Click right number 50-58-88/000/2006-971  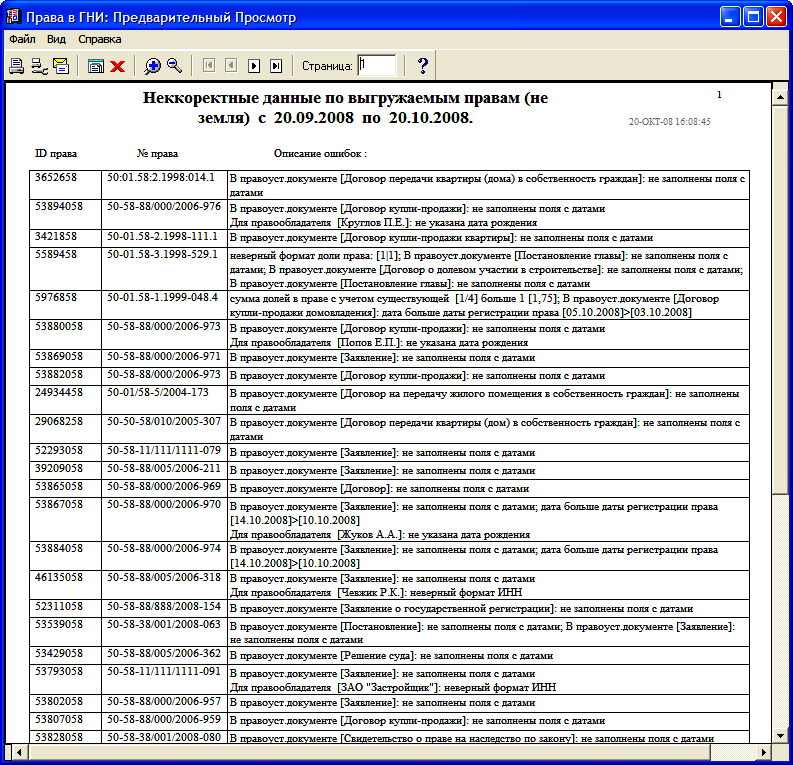pyautogui.click(x=164, y=356)
